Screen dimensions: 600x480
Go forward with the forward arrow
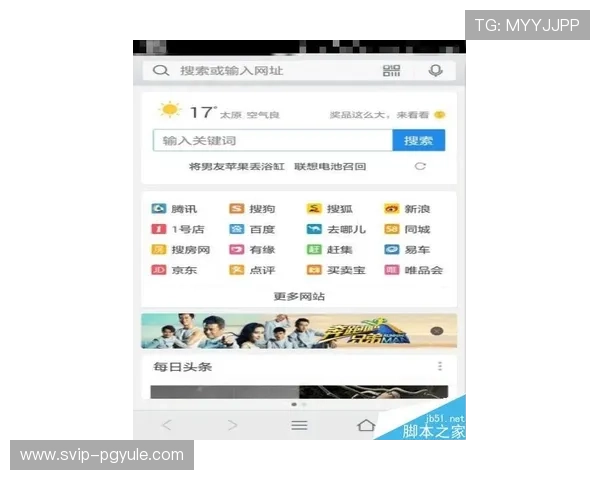(232, 425)
